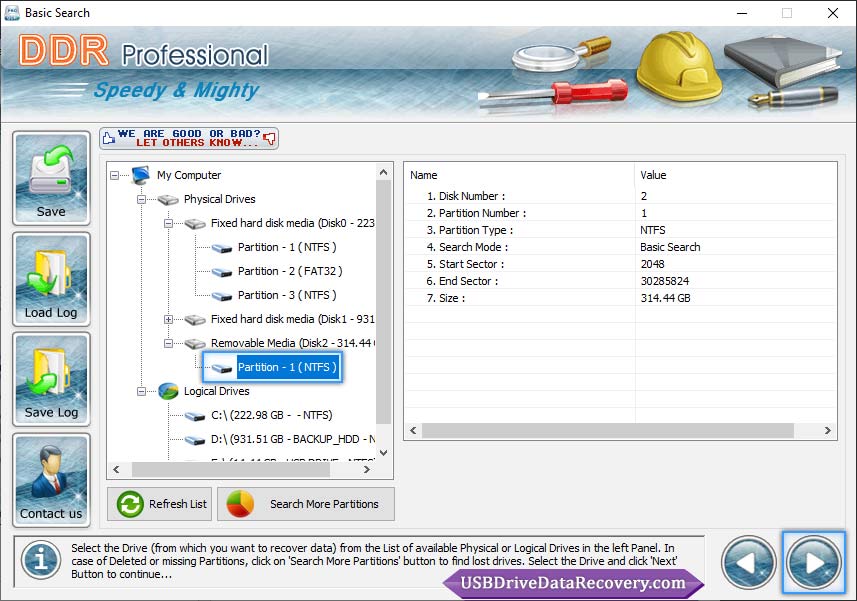Click the details table scroll-left arrow
This screenshot has height=601, width=857.
point(413,431)
